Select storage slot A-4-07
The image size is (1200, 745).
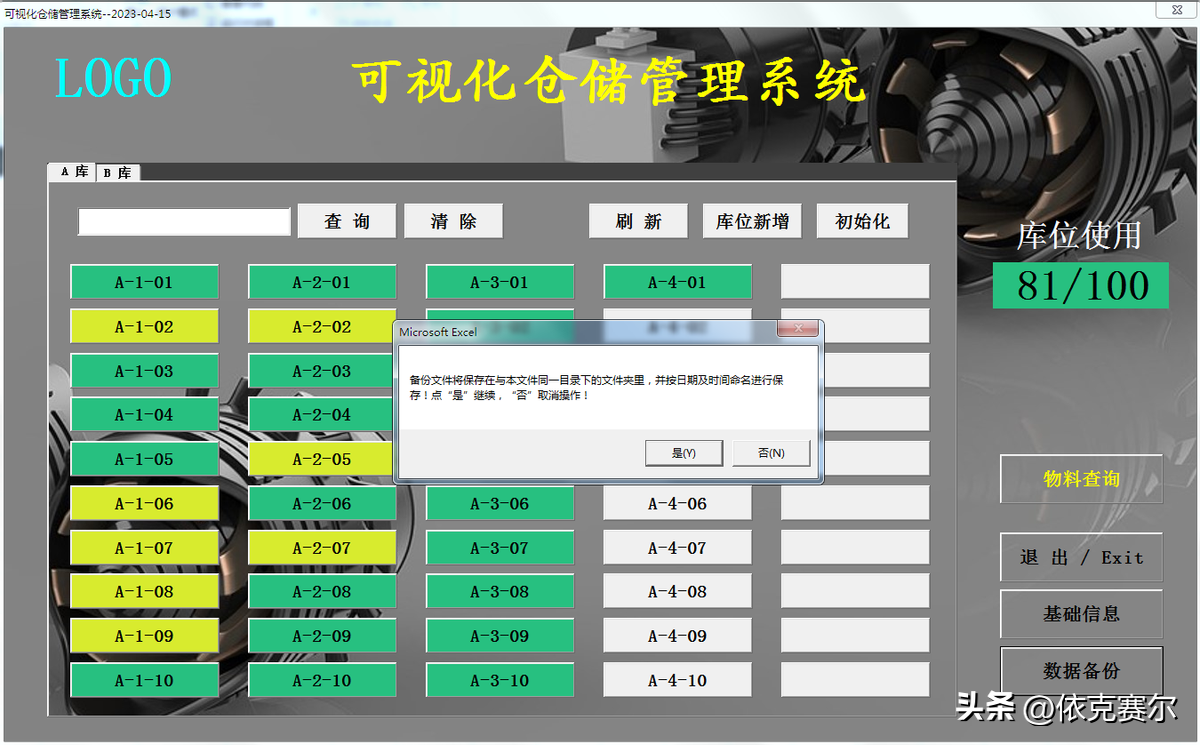tap(677, 547)
